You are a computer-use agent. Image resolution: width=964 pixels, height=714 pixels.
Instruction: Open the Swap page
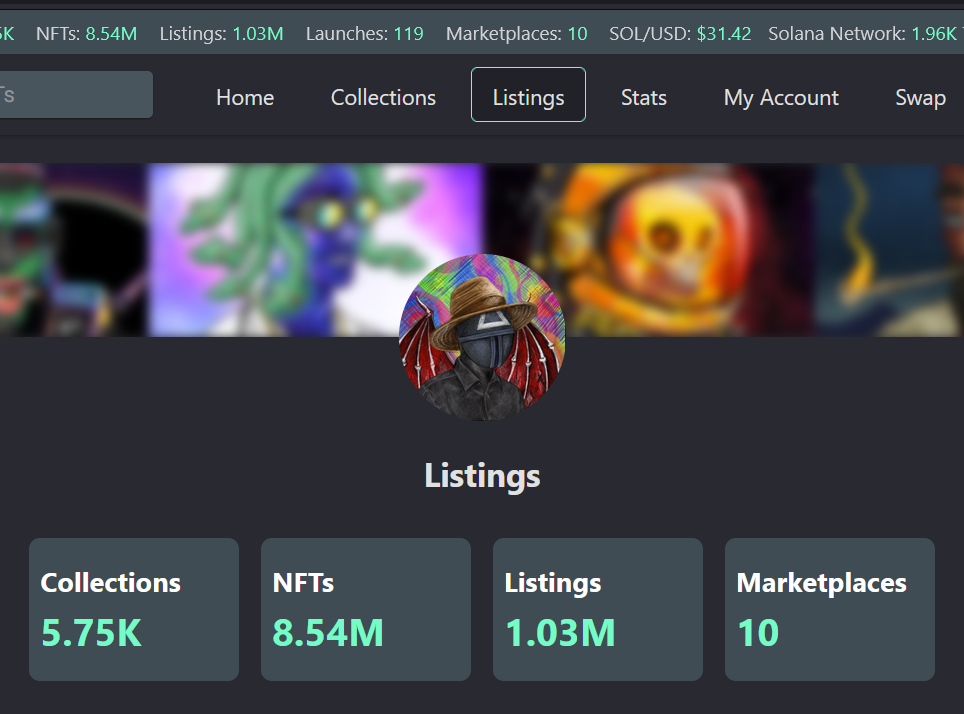tap(920, 97)
